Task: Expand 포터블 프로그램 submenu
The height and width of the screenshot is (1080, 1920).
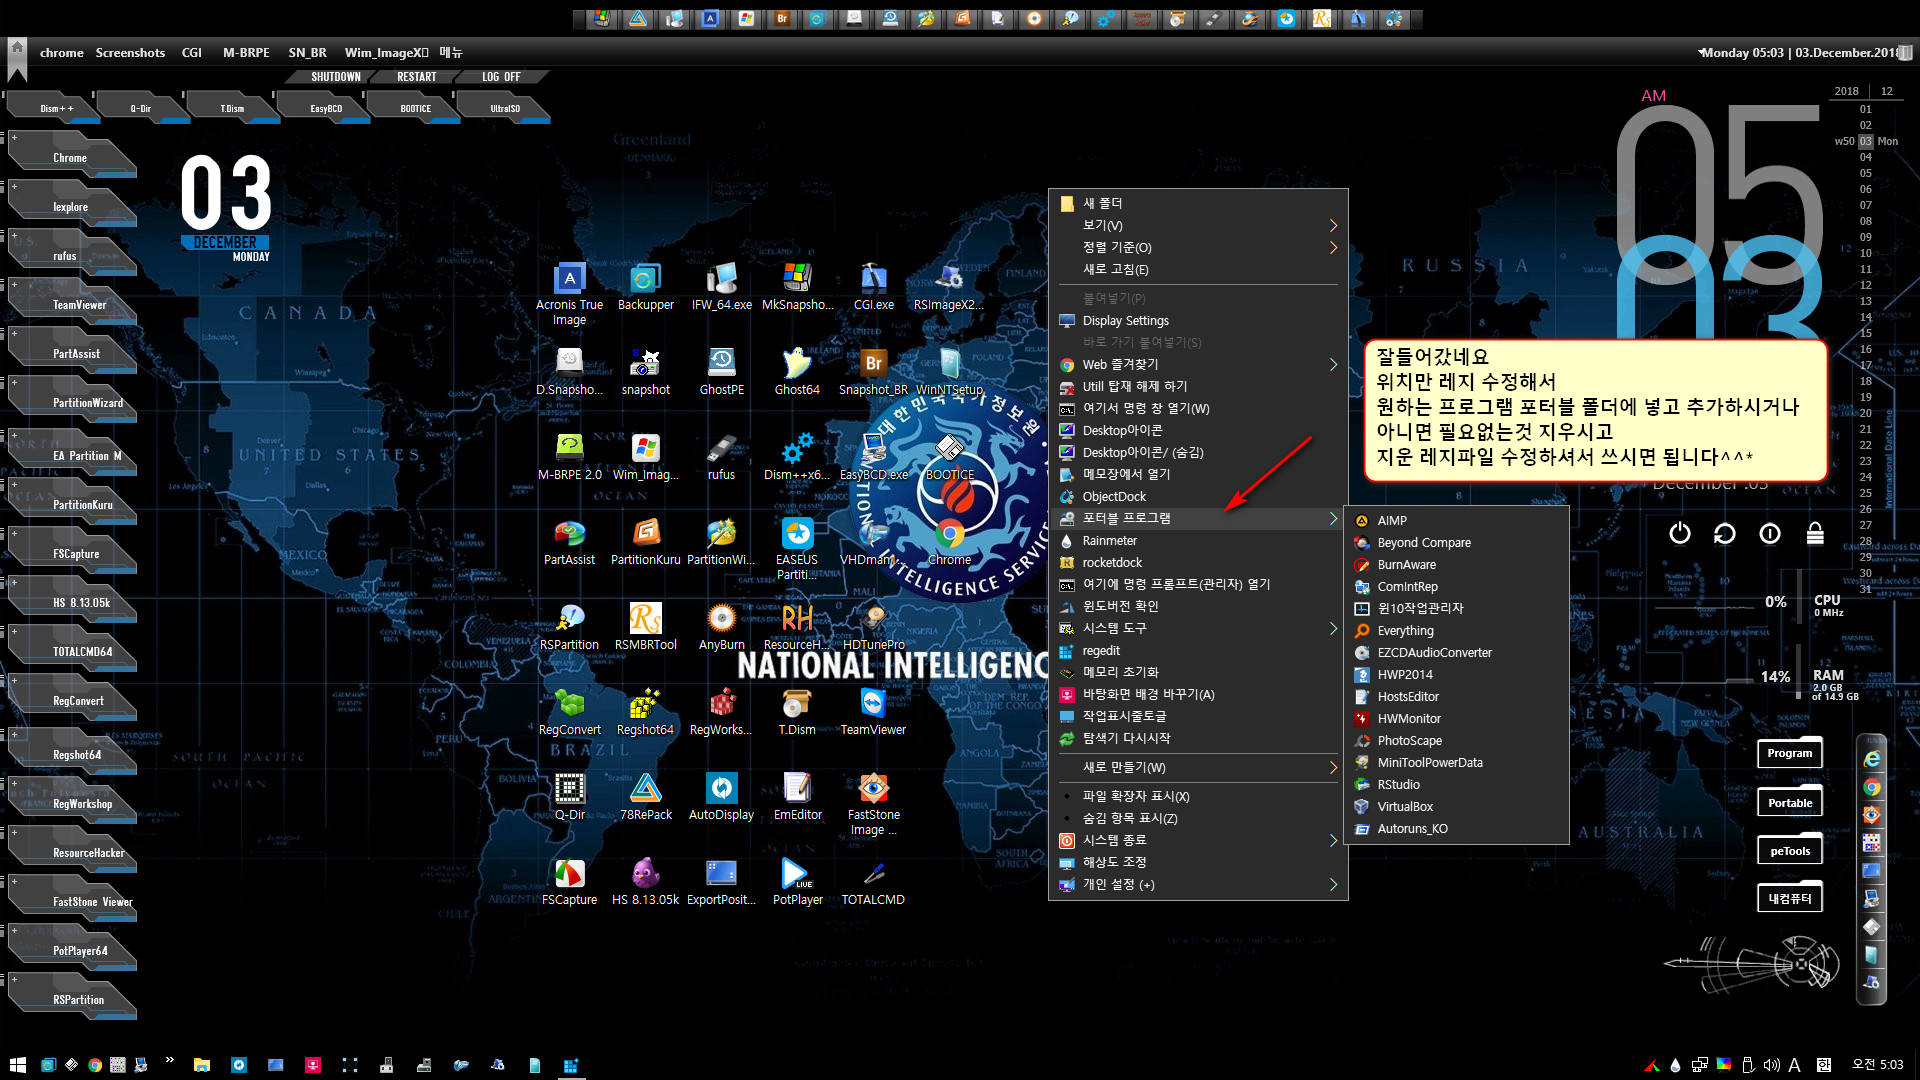Action: pos(1198,518)
